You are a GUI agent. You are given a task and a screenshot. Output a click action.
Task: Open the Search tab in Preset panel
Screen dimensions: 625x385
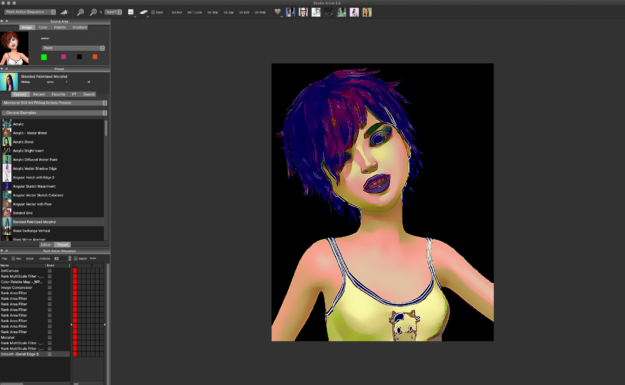point(89,94)
